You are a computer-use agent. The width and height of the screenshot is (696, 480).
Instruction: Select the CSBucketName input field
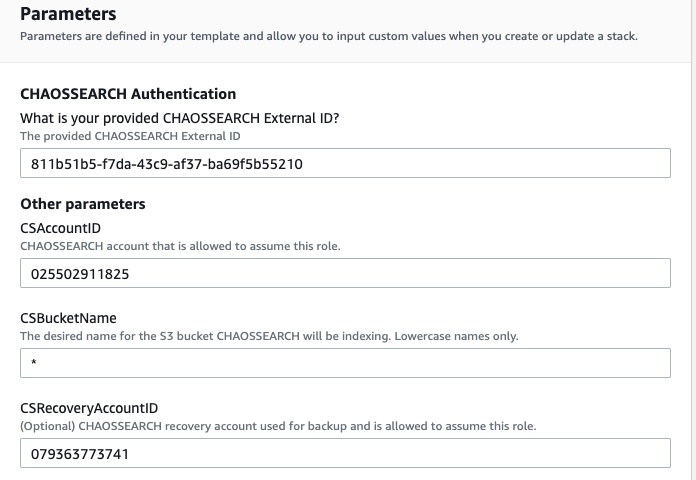point(345,363)
